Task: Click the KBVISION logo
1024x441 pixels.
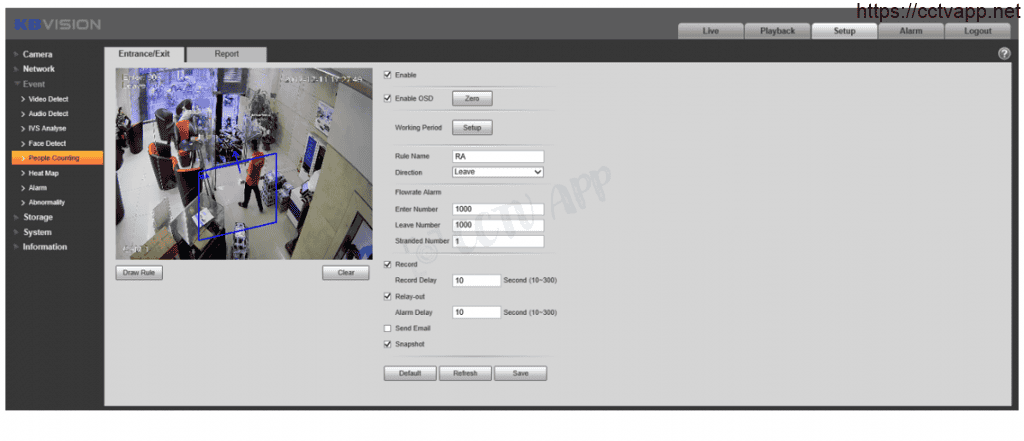Action: click(57, 24)
